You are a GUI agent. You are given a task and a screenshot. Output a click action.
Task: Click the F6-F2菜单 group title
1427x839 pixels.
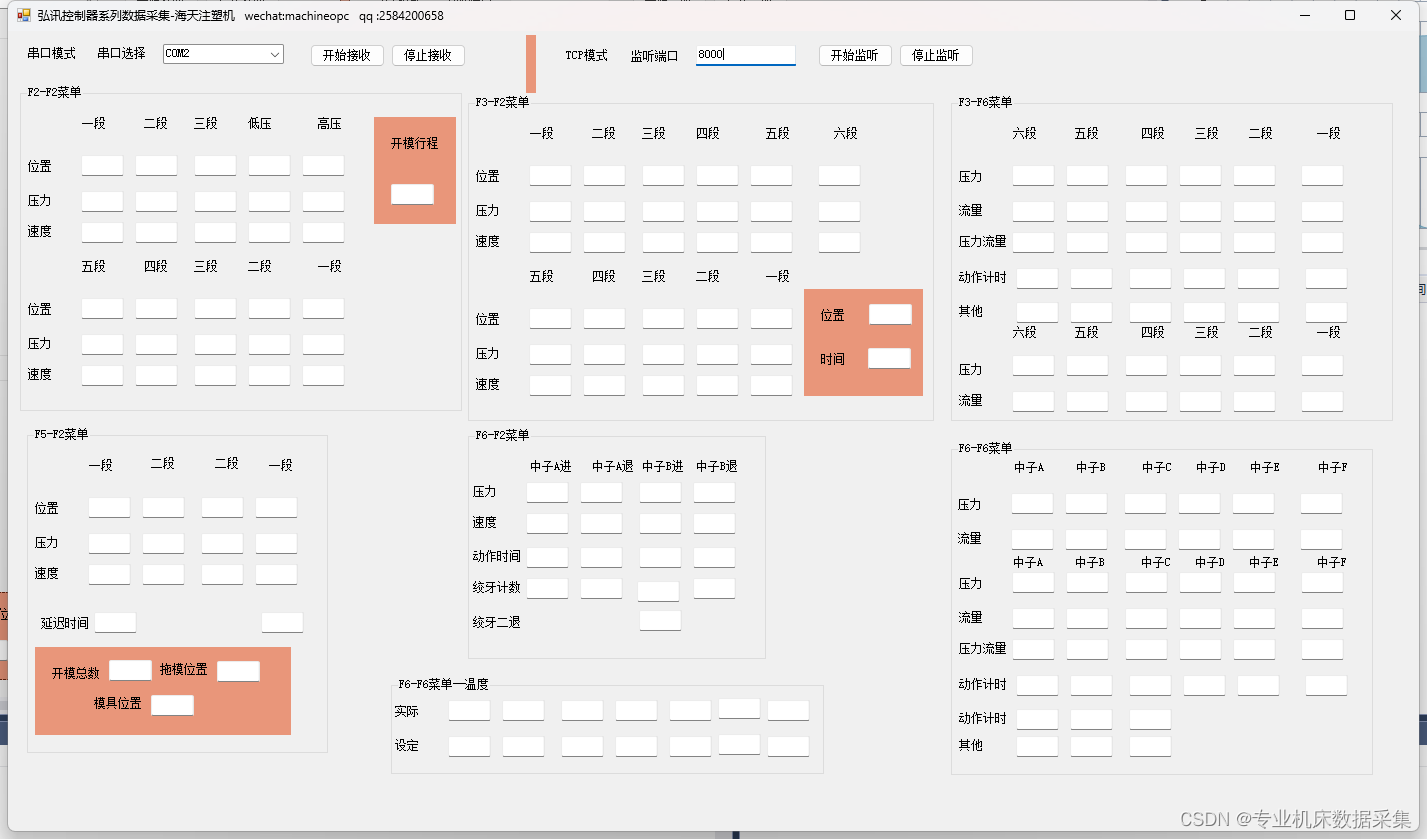point(502,435)
